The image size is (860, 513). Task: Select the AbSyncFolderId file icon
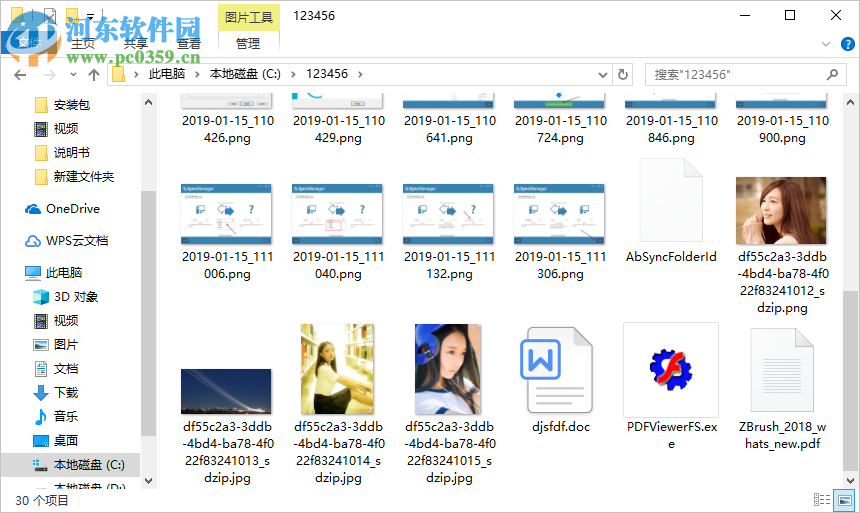coord(671,200)
